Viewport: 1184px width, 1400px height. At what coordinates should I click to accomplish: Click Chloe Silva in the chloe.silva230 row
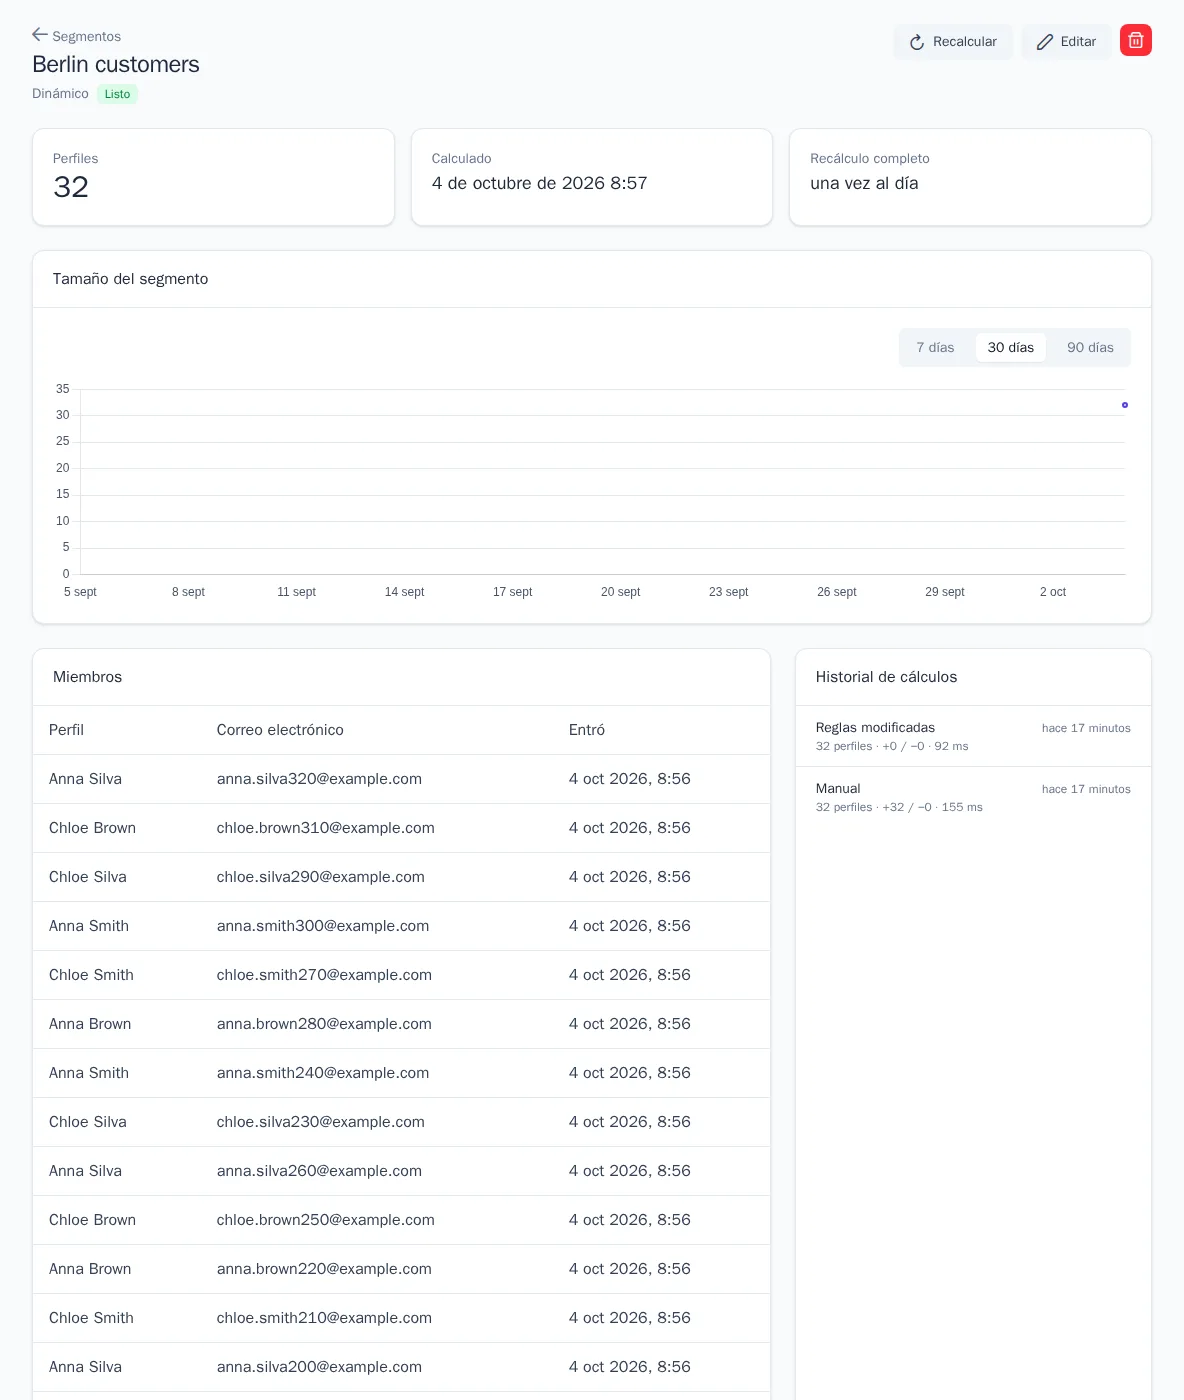[x=88, y=1122]
